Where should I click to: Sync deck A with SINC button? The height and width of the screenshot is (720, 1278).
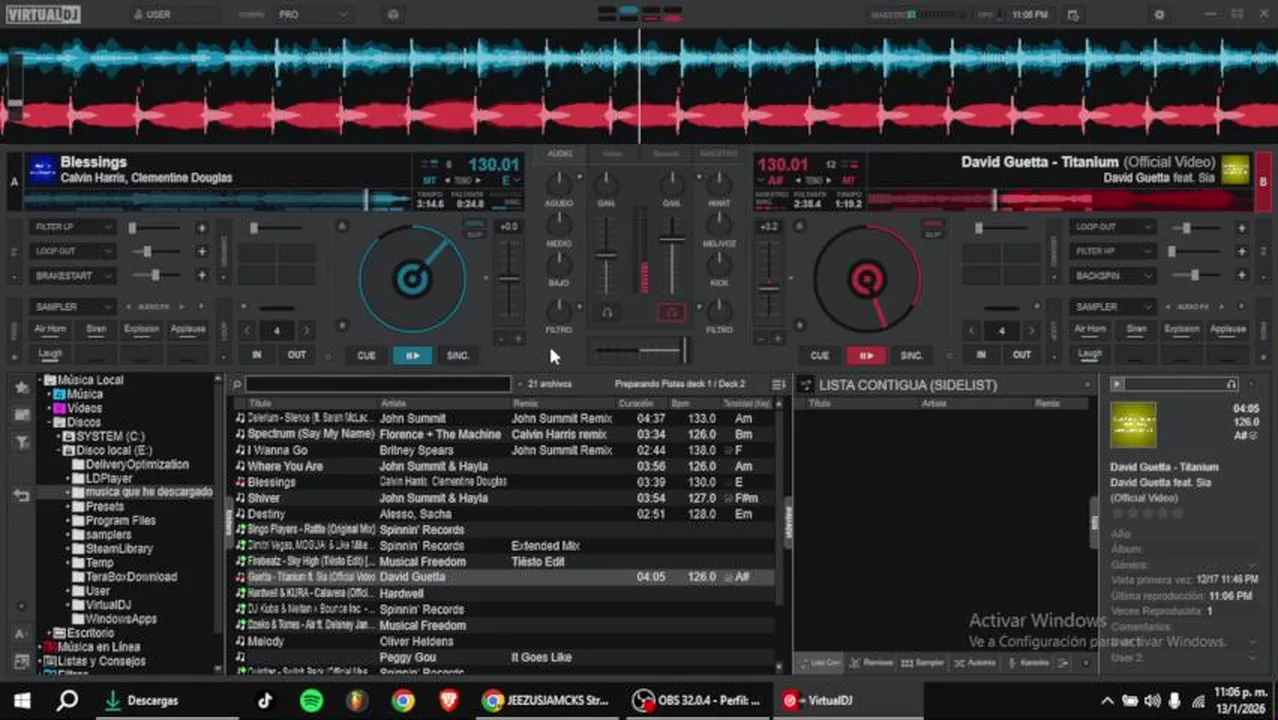(x=458, y=355)
